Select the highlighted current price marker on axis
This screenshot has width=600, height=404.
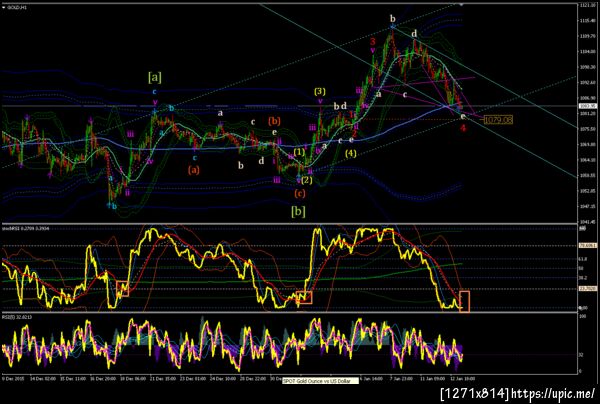pyautogui.click(x=585, y=106)
